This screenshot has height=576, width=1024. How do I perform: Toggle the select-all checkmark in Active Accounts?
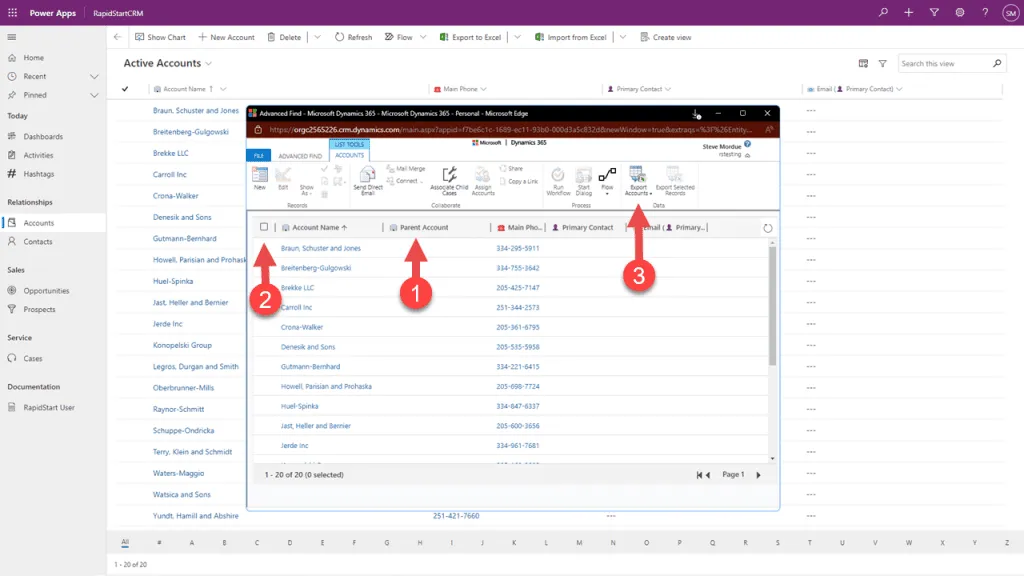125,89
